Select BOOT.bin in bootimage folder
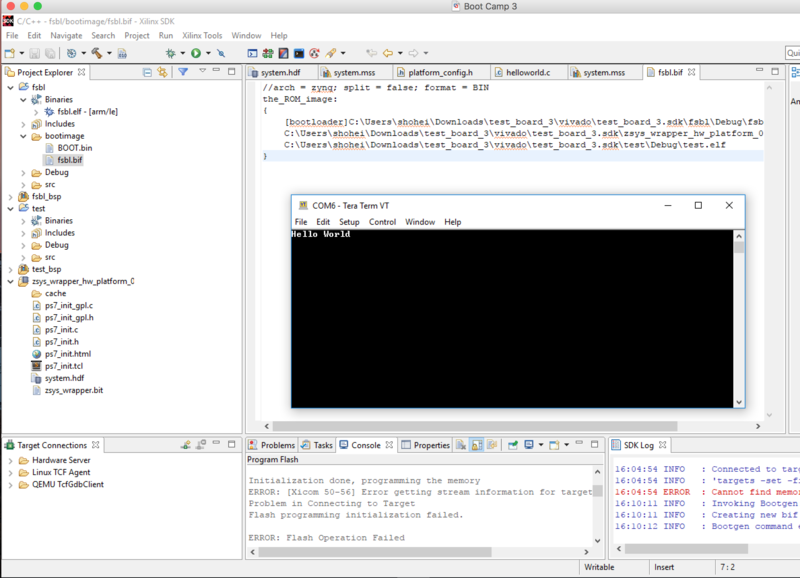Viewport: 800px width, 578px height. 74,148
